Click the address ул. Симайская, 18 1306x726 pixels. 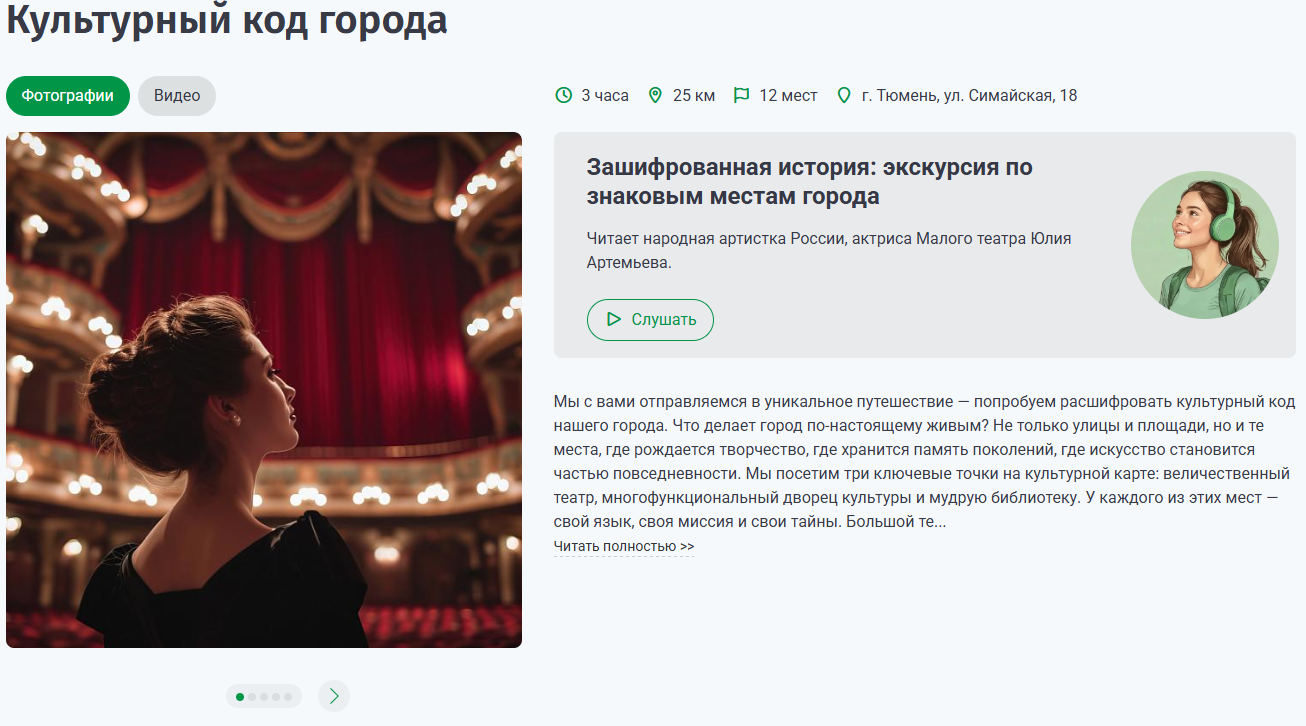click(x=1010, y=96)
